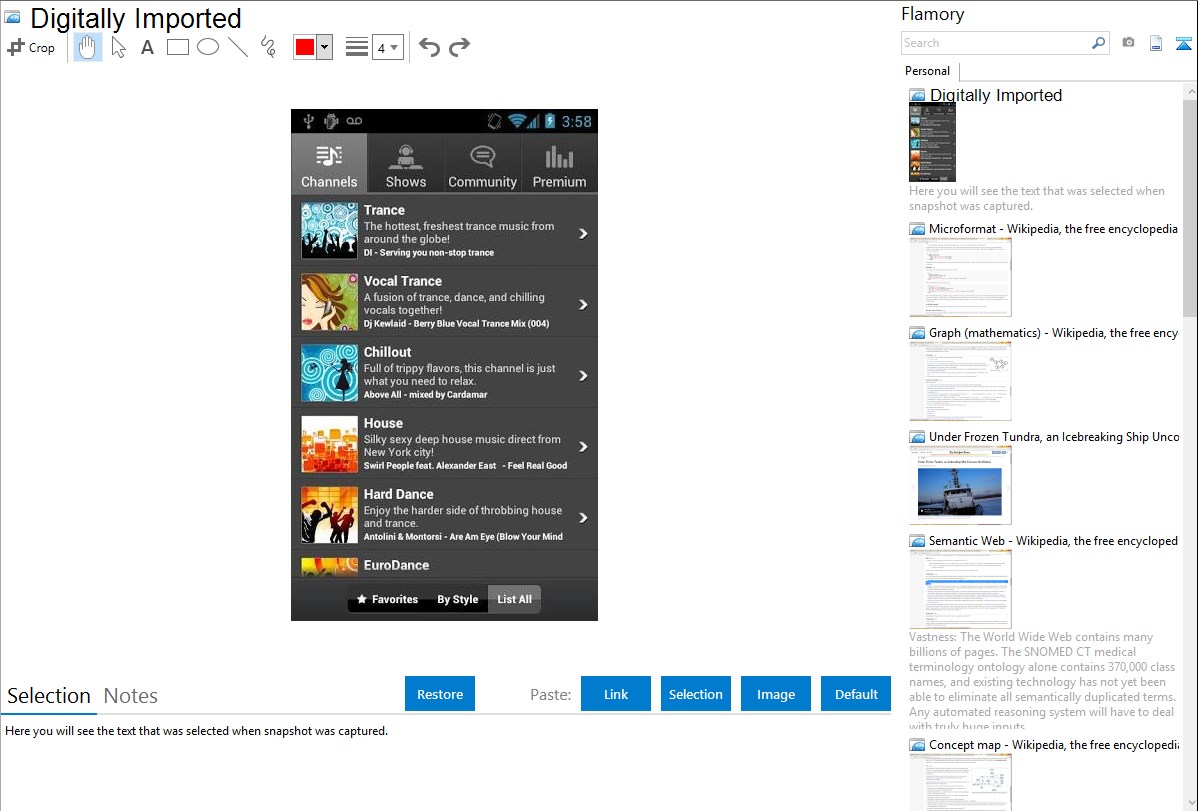The height and width of the screenshot is (811, 1198).
Task: Open the Semantic Web snapshot thumbnail
Action: pos(960,589)
